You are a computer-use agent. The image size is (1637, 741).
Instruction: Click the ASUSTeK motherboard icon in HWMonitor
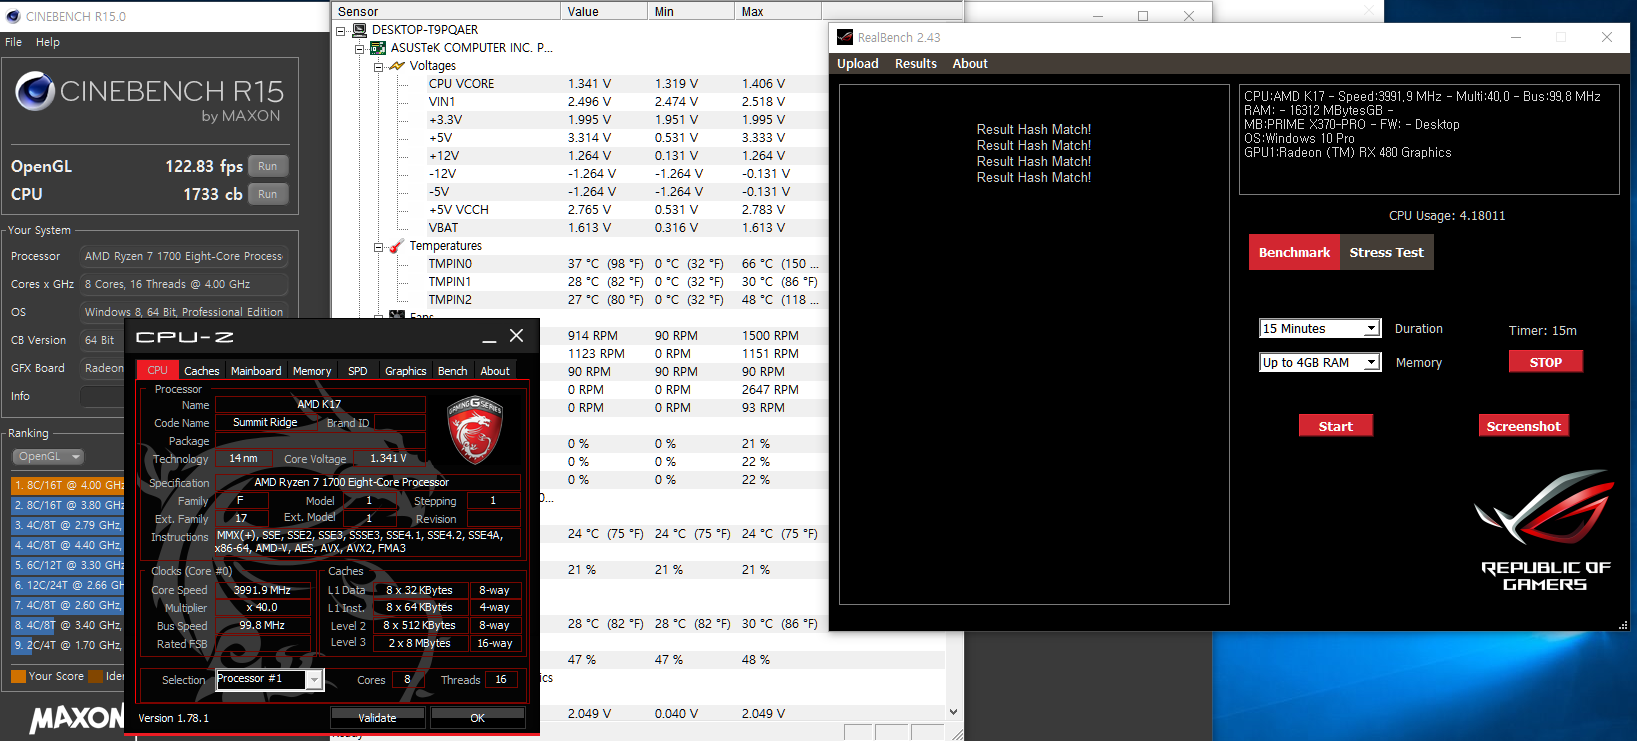click(378, 48)
